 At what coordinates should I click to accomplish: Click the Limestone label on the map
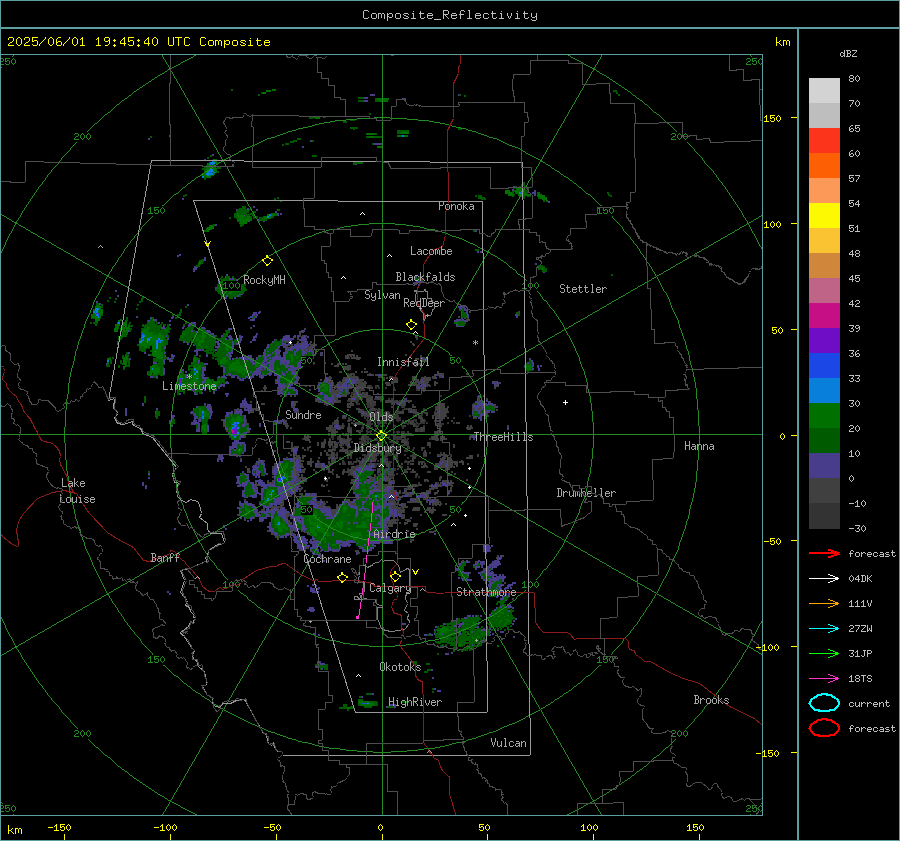[189, 386]
